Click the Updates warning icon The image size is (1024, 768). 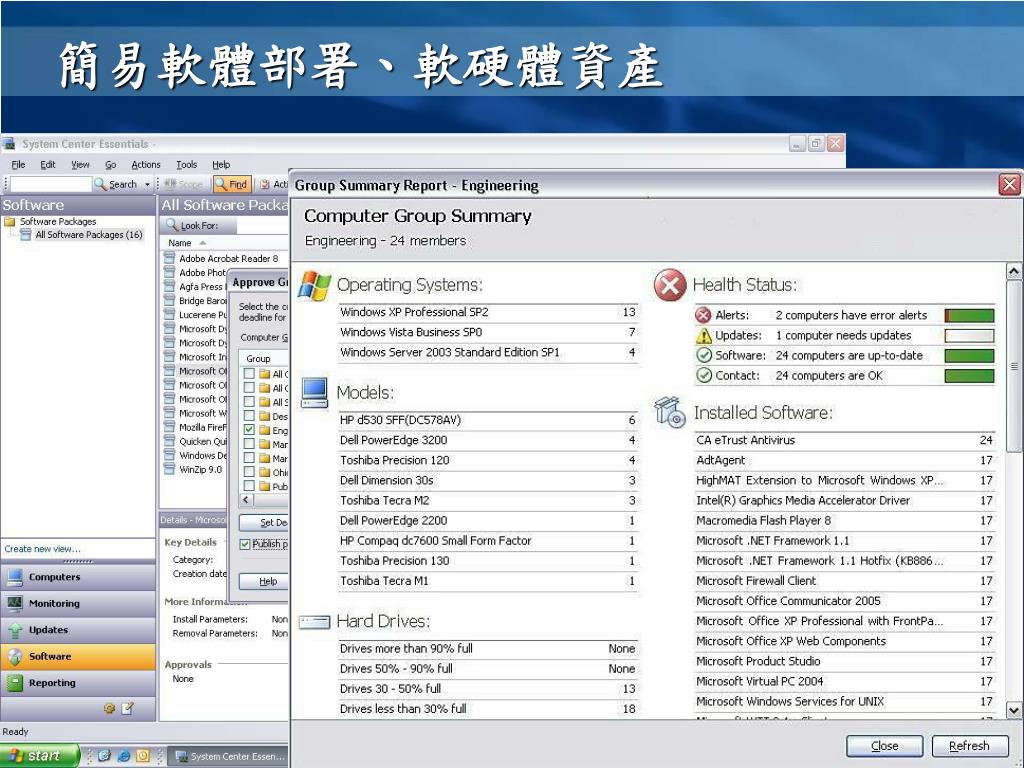[703, 336]
